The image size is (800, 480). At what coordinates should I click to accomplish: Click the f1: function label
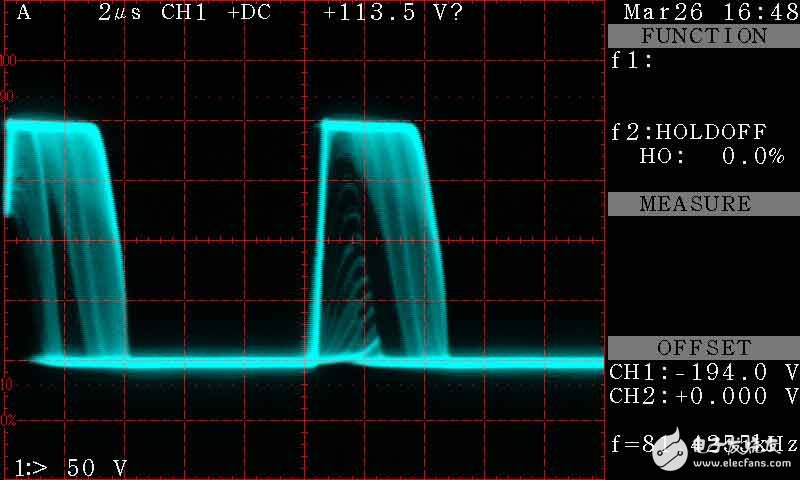[x=632, y=61]
